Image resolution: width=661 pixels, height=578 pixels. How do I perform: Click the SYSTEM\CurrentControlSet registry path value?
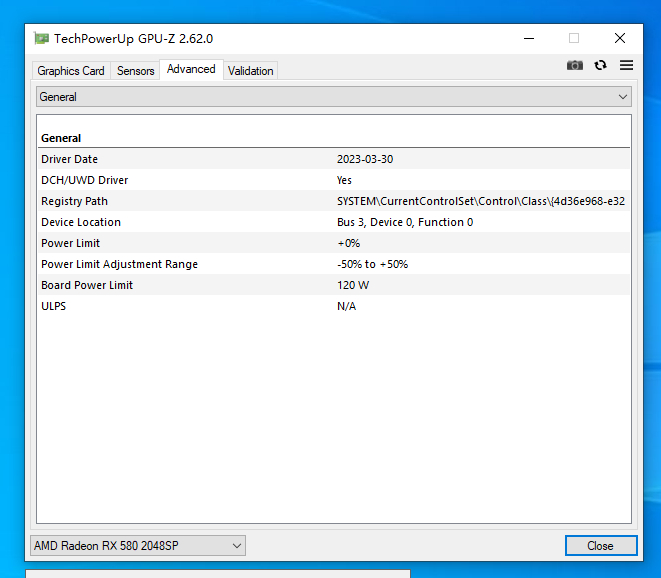click(x=481, y=201)
